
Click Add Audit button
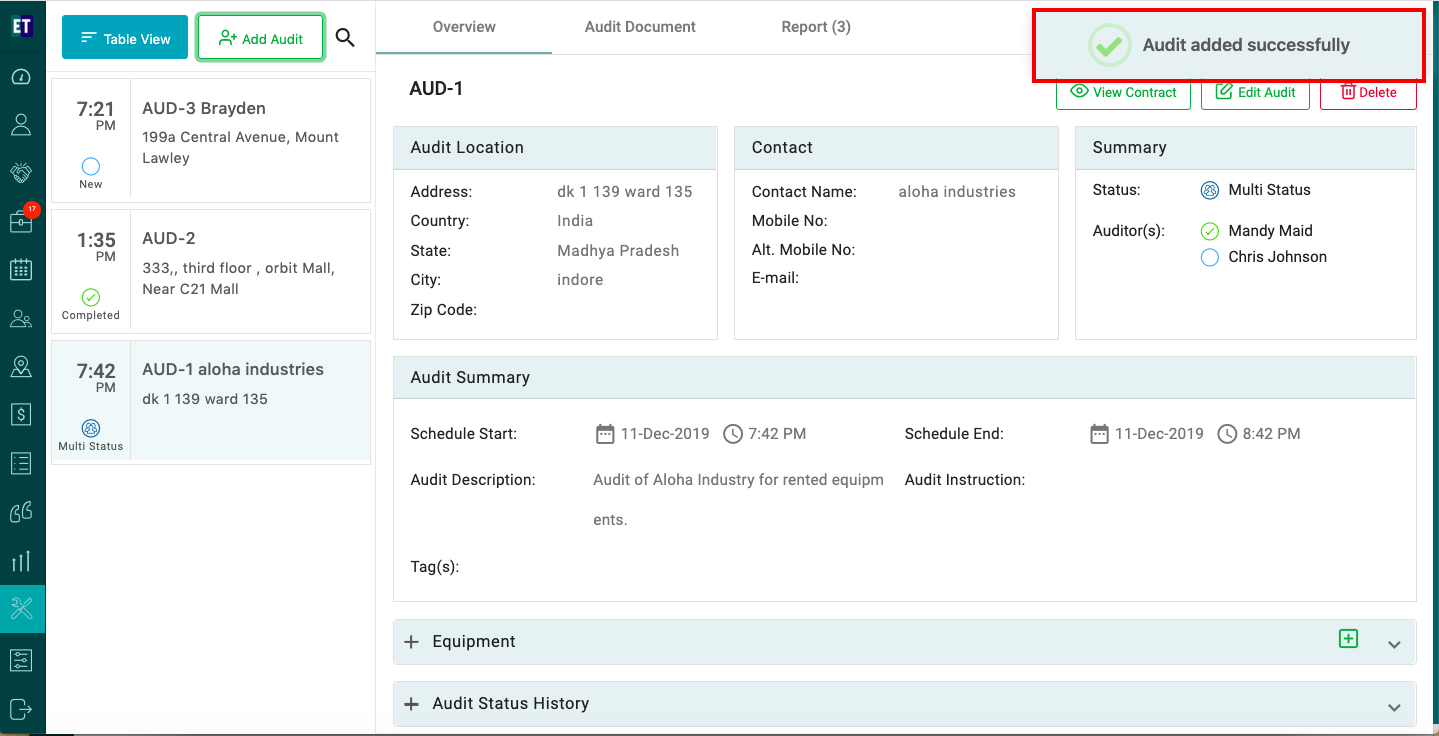click(260, 38)
